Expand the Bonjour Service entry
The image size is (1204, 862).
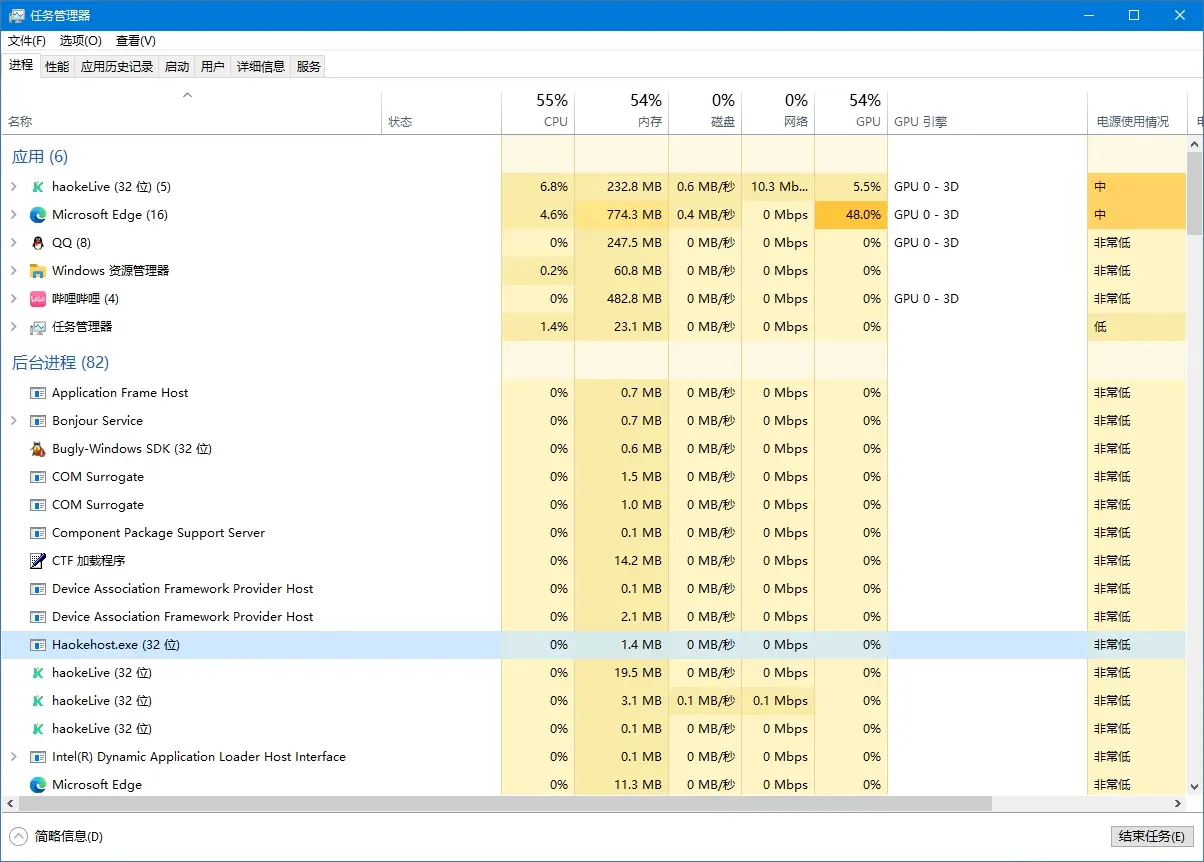[x=13, y=421]
